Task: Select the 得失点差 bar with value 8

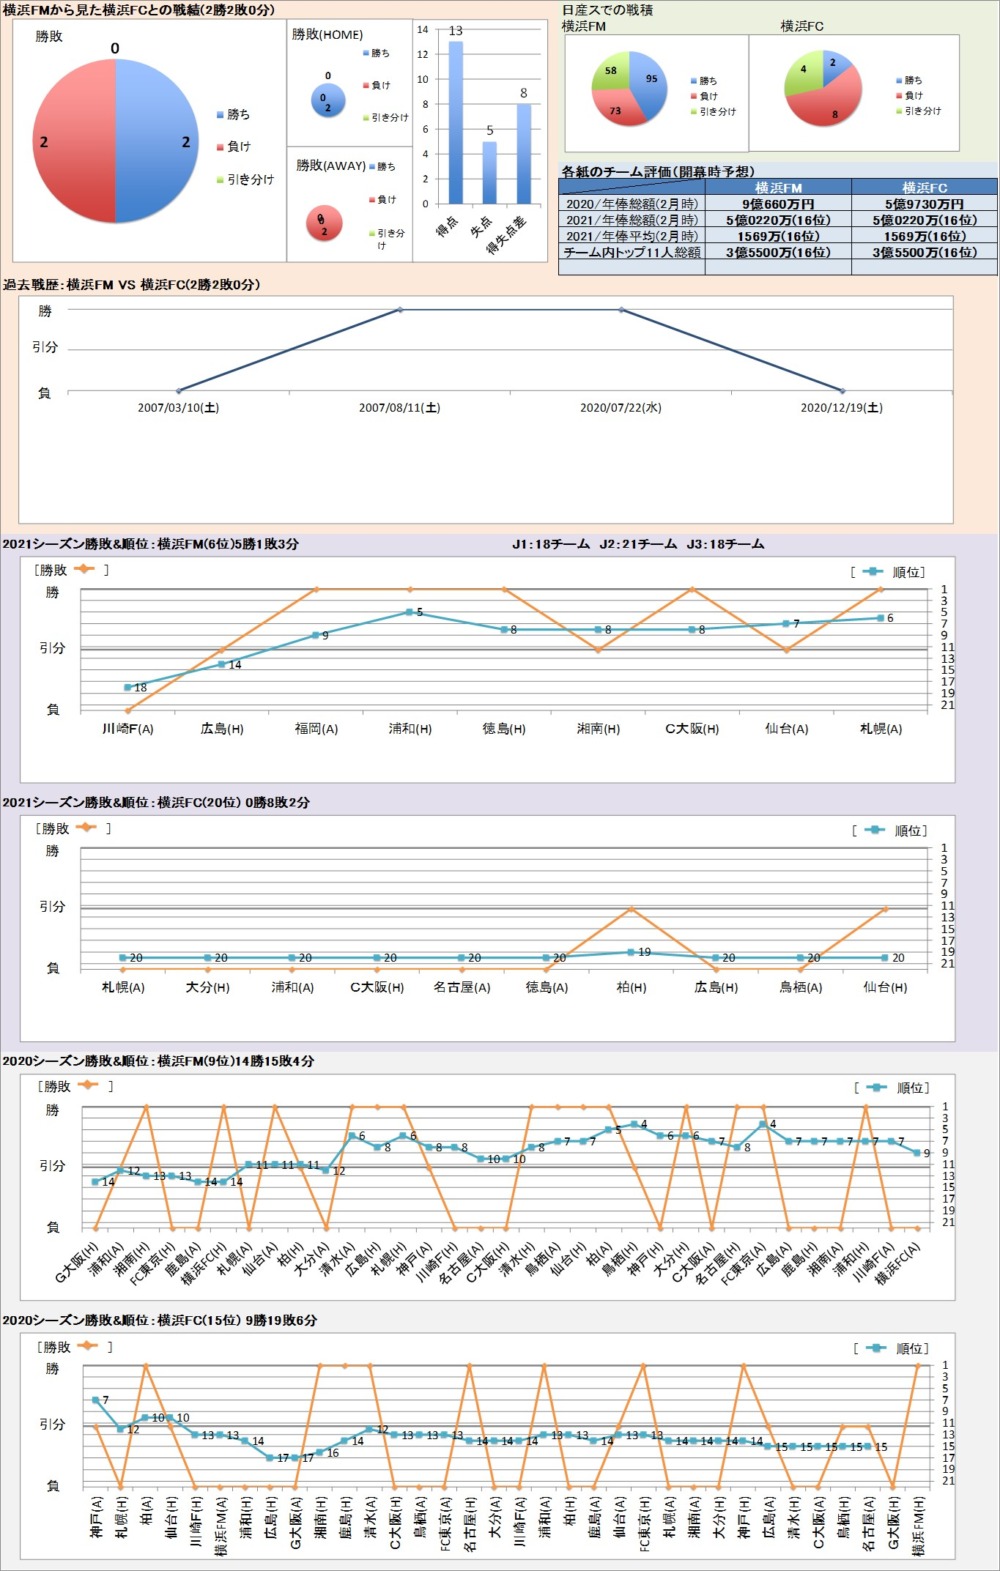Action: 523,153
